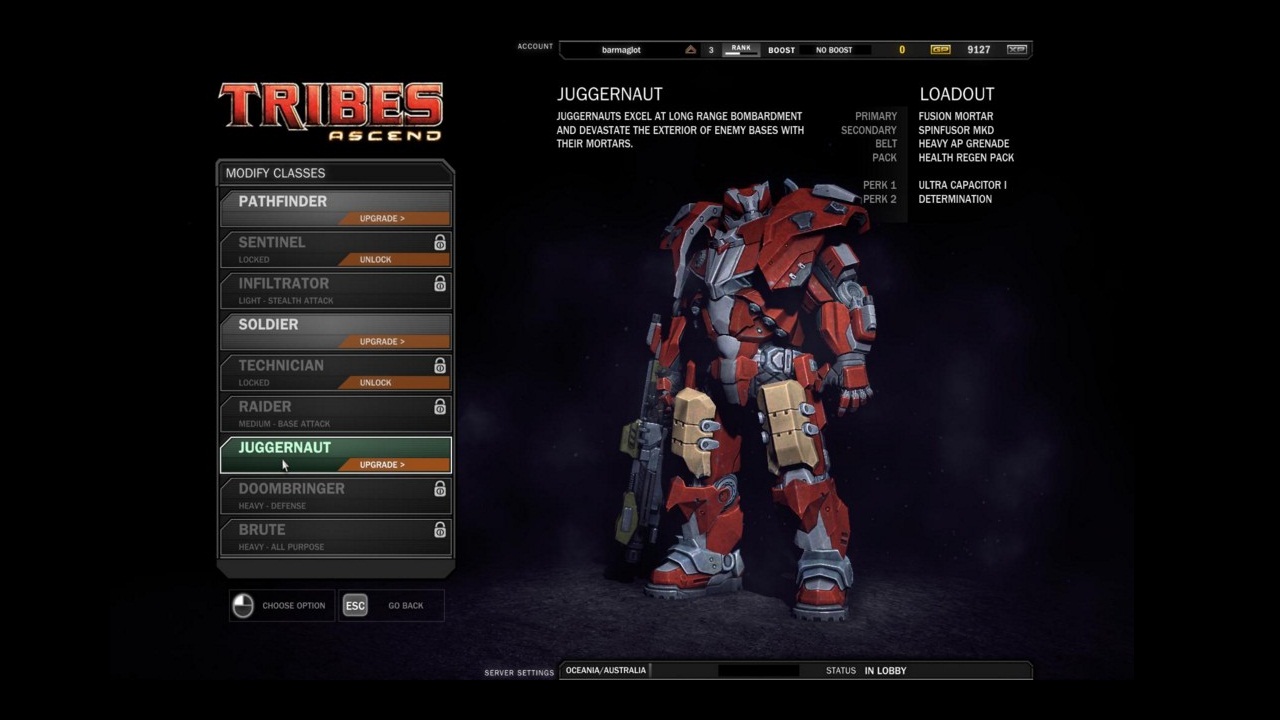Click the mouse Choose Option icon

coord(243,605)
